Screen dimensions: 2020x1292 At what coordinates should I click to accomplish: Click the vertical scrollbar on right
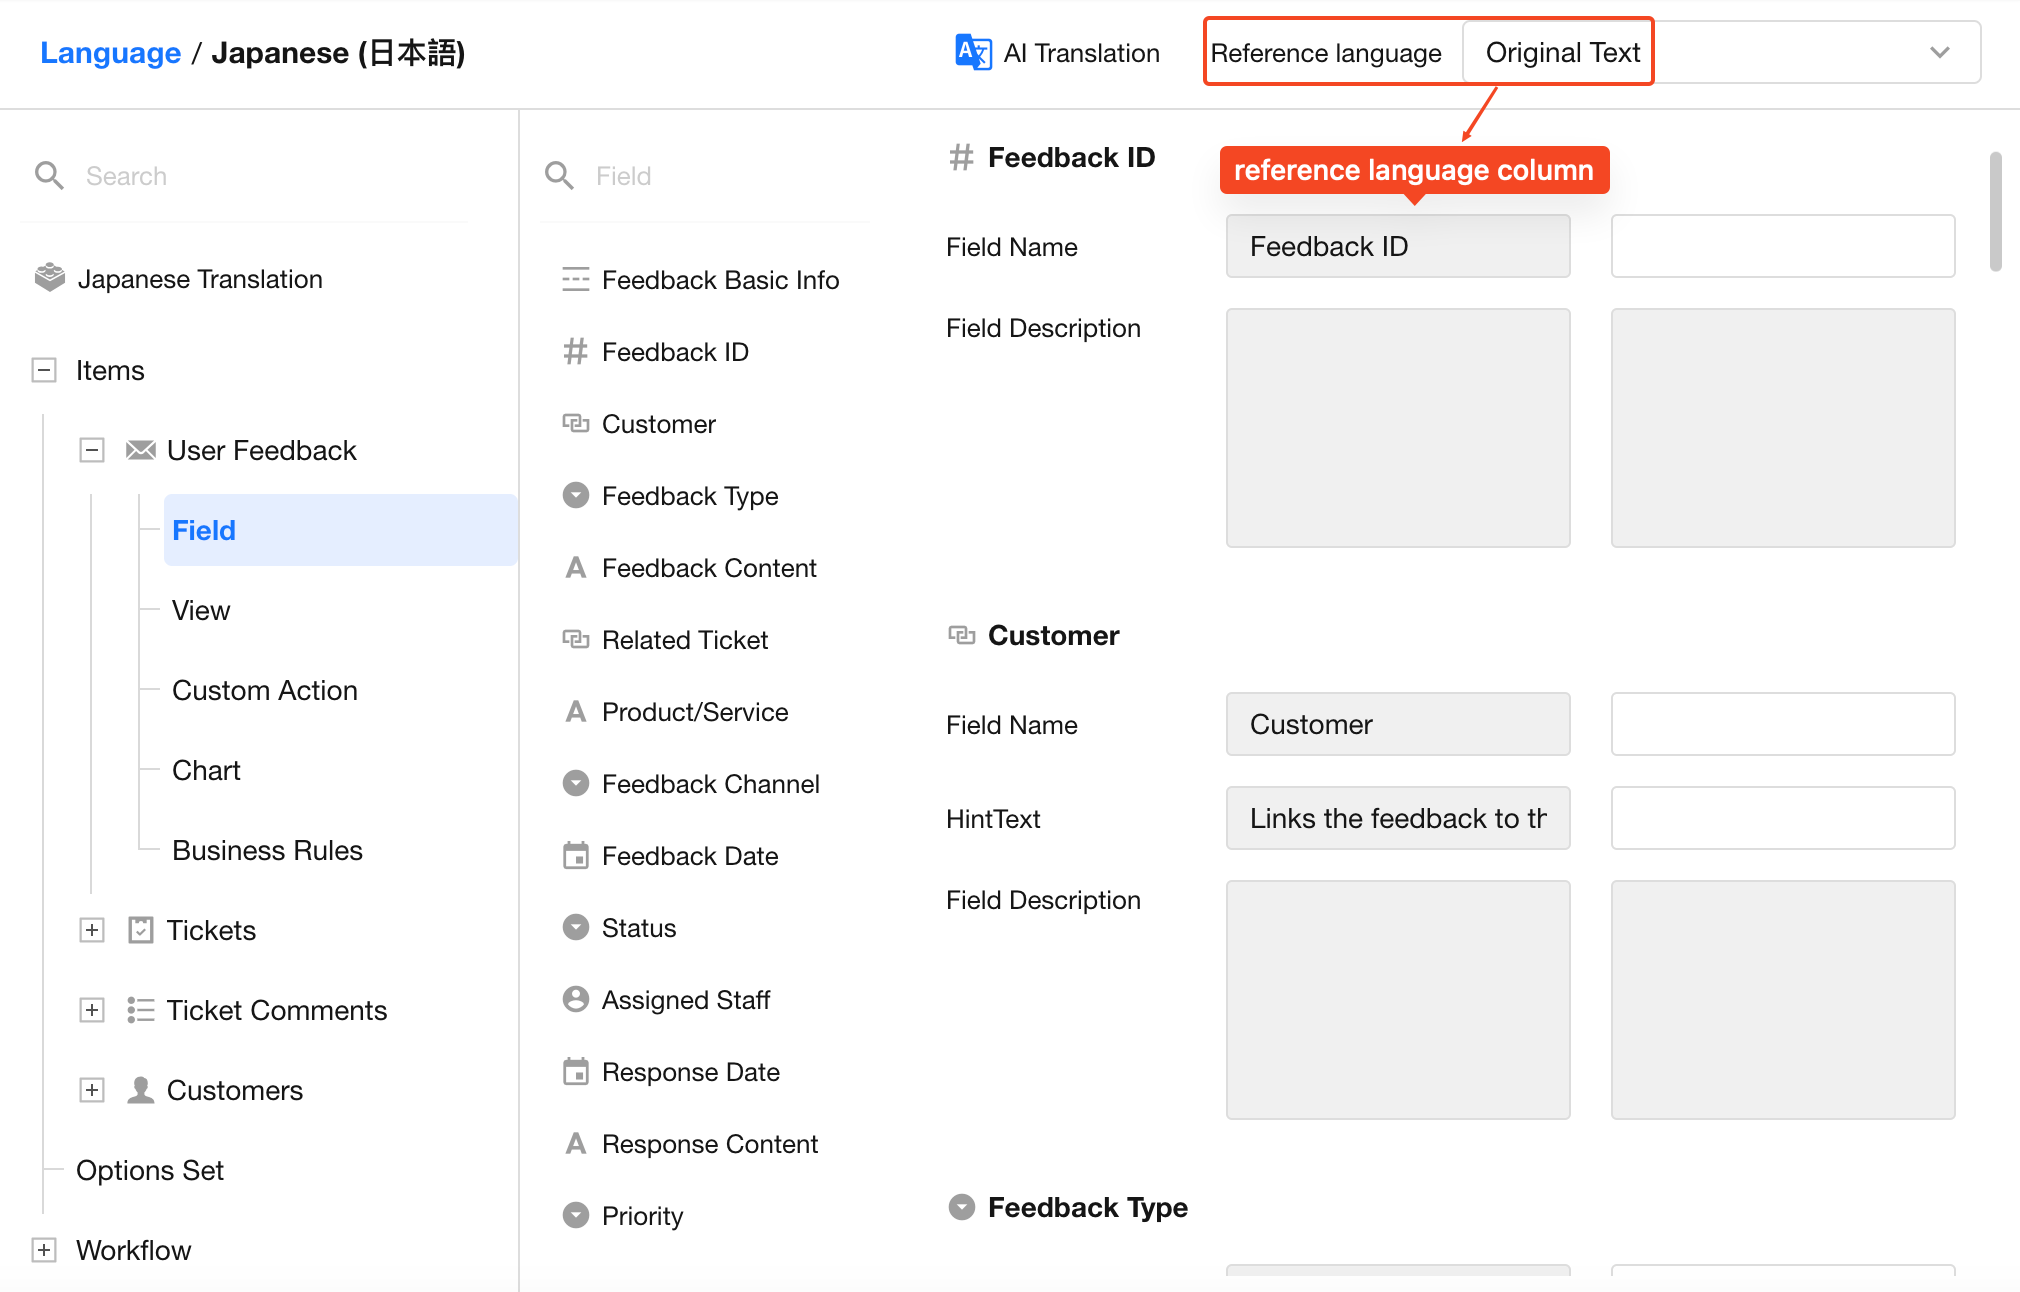(x=1995, y=212)
